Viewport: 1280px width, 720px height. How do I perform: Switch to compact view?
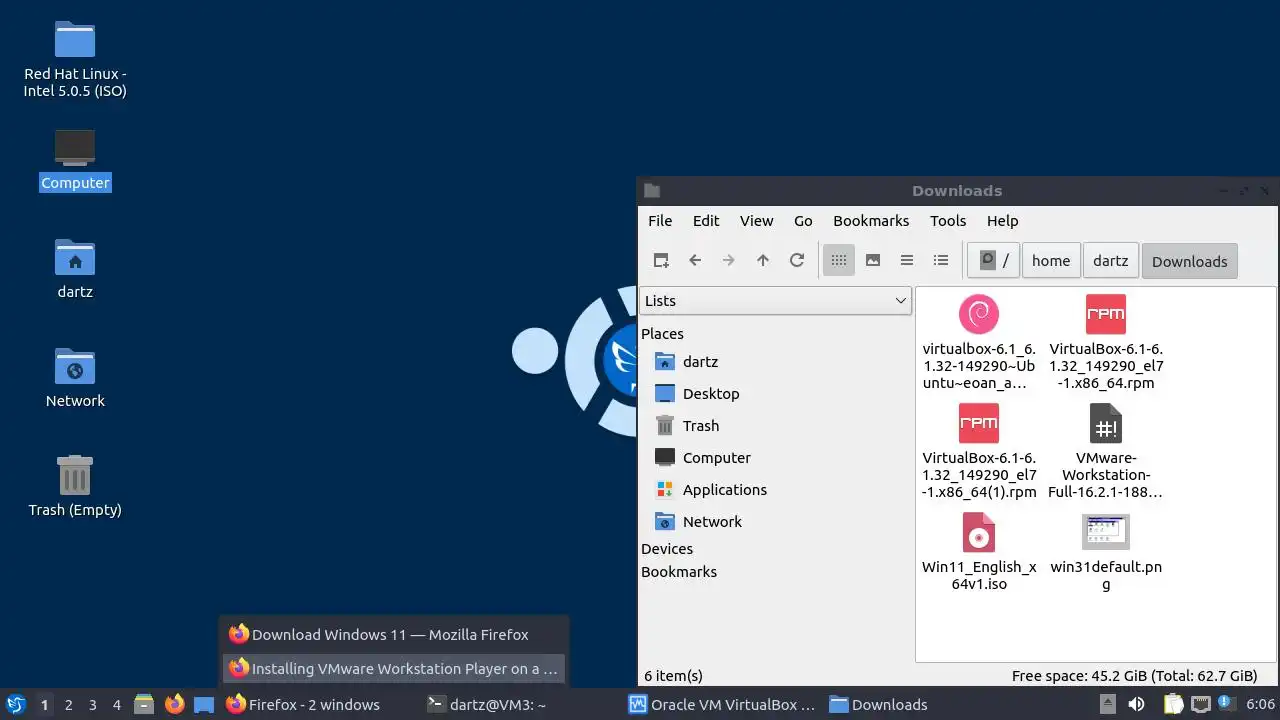point(907,260)
